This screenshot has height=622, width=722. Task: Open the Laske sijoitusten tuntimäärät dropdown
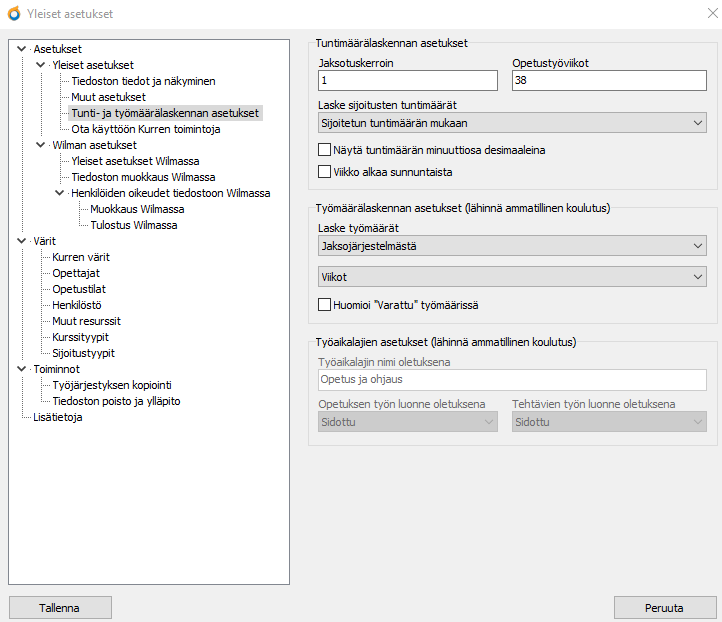(x=510, y=123)
